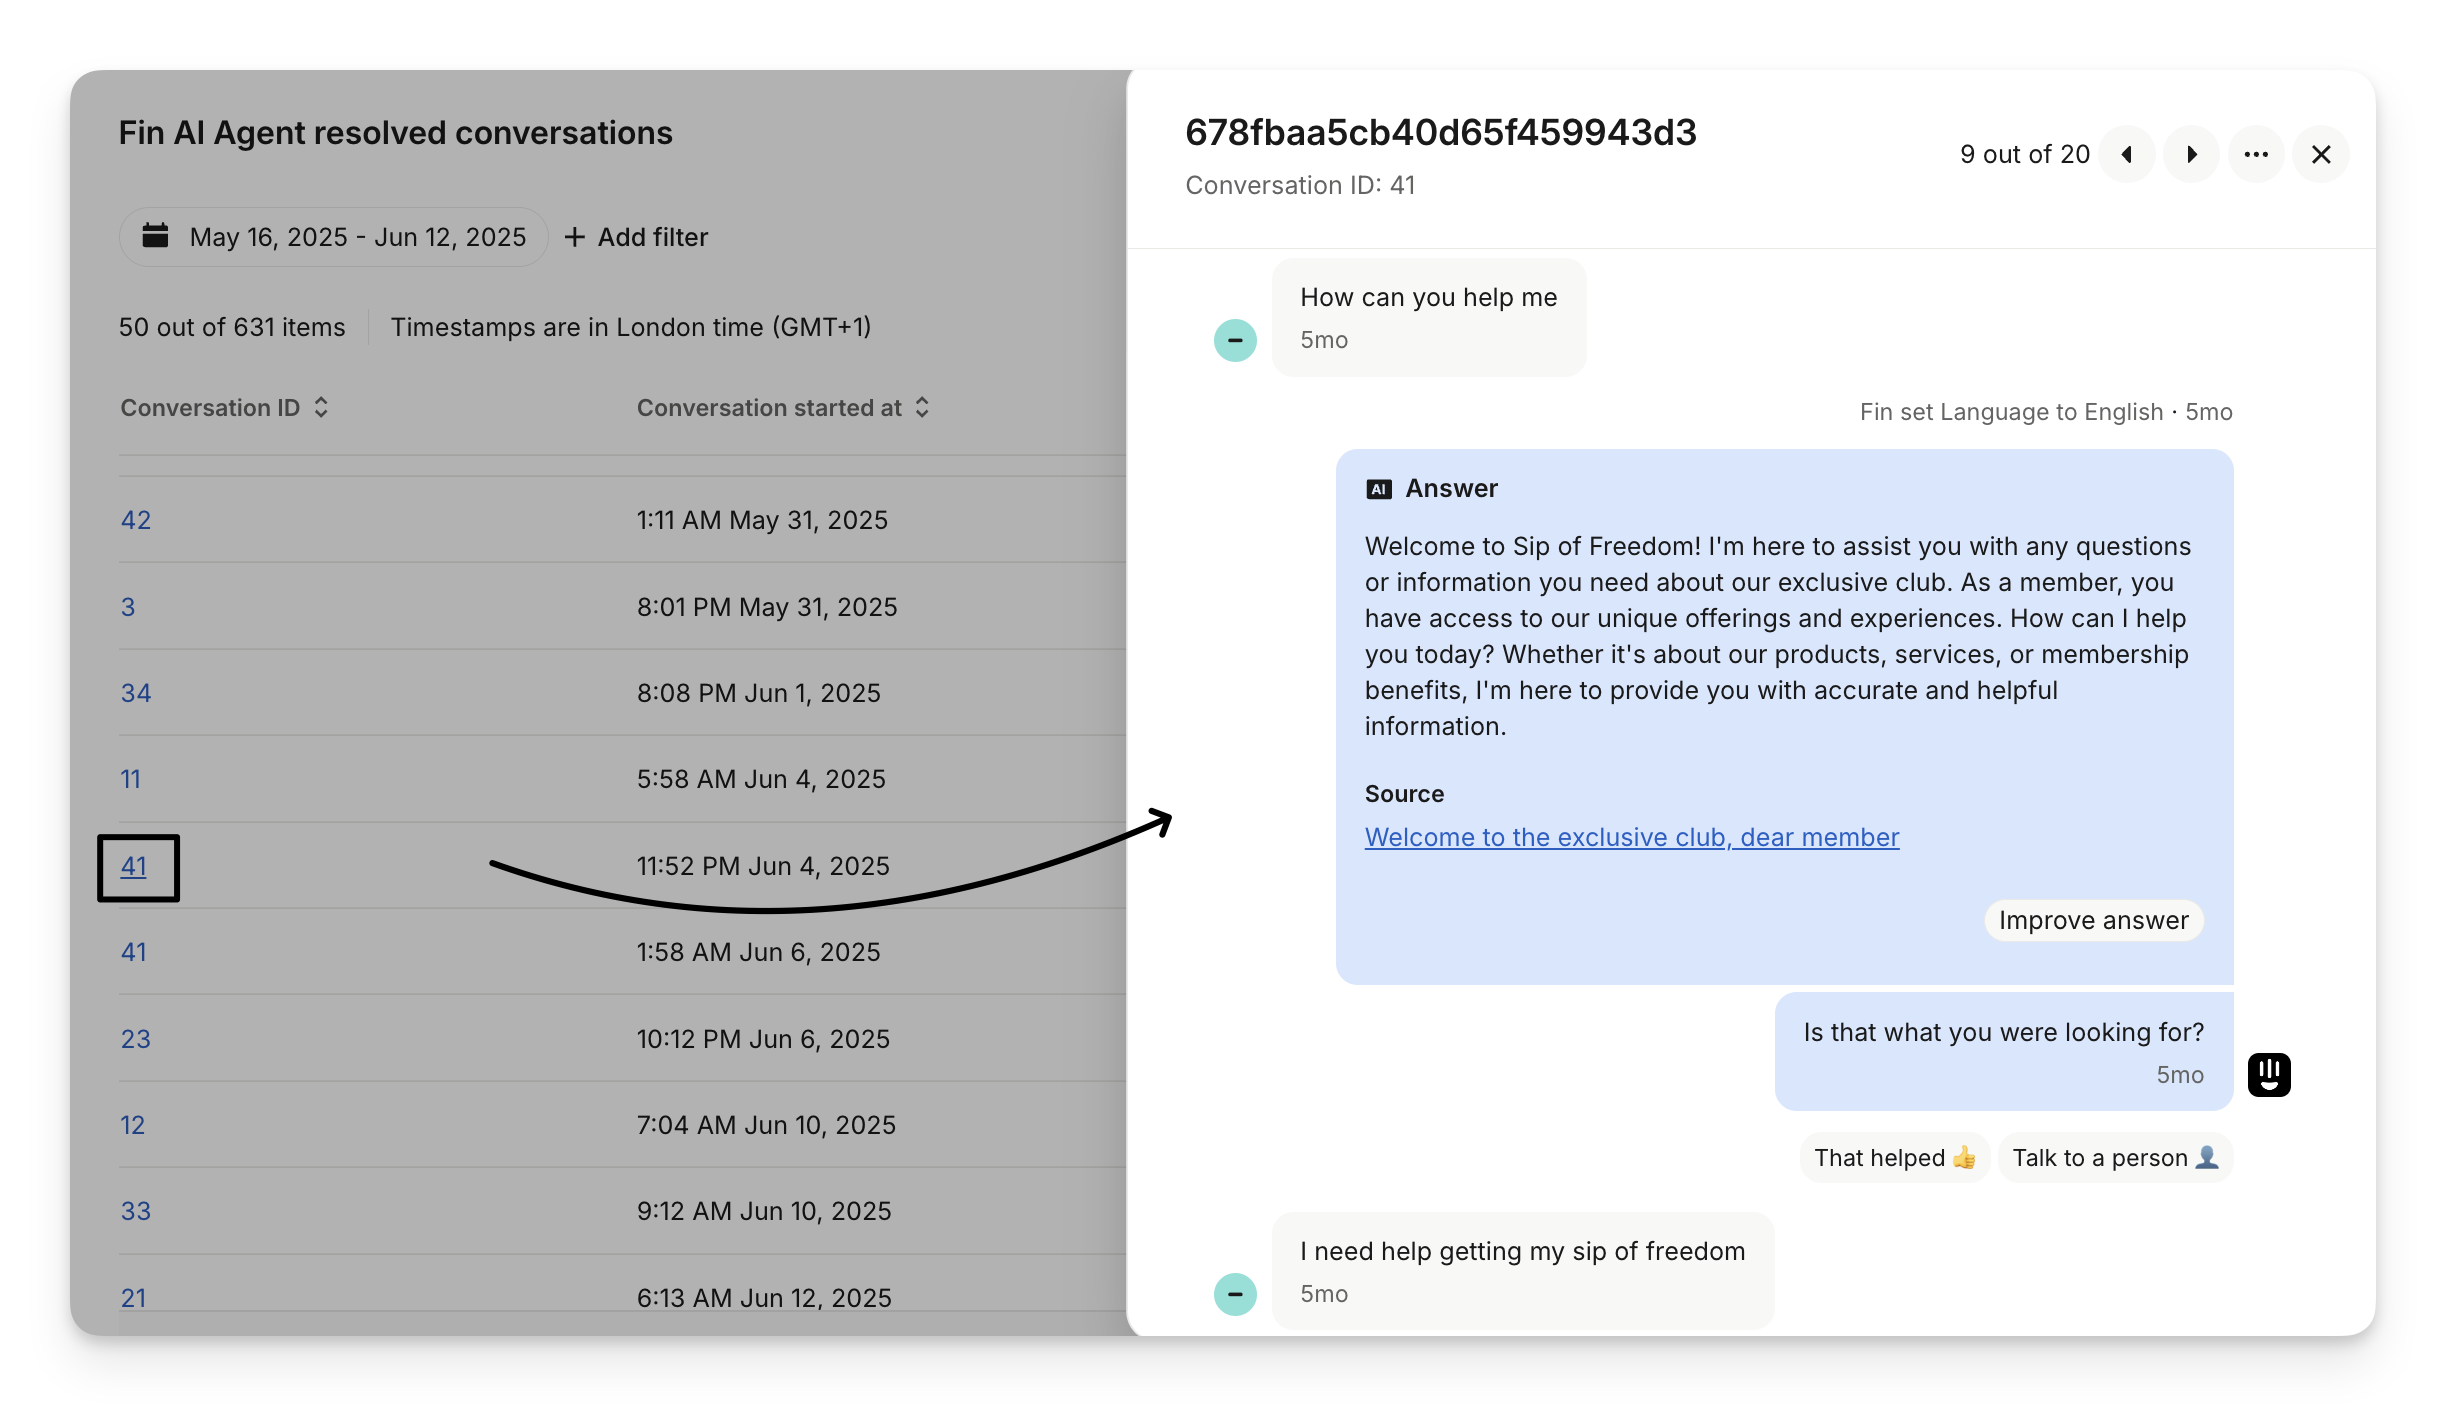Open 'Welcome to the exclusive club' source link
Screen dimensions: 2446x1406
(1631, 837)
